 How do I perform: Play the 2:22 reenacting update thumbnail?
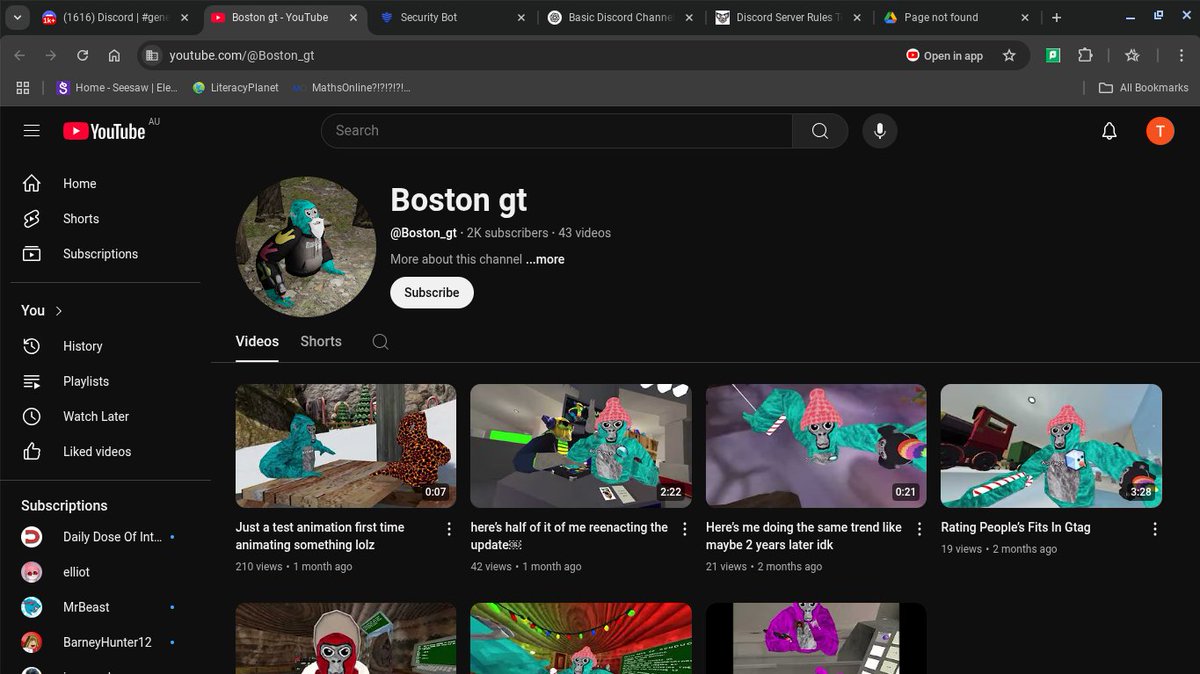point(581,446)
